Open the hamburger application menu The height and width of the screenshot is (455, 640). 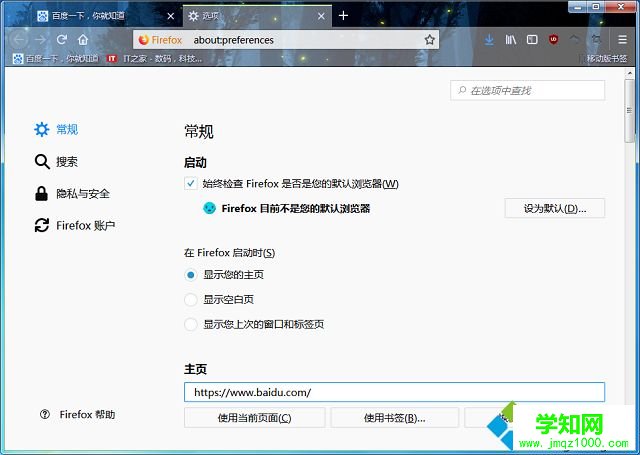pyautogui.click(x=622, y=40)
